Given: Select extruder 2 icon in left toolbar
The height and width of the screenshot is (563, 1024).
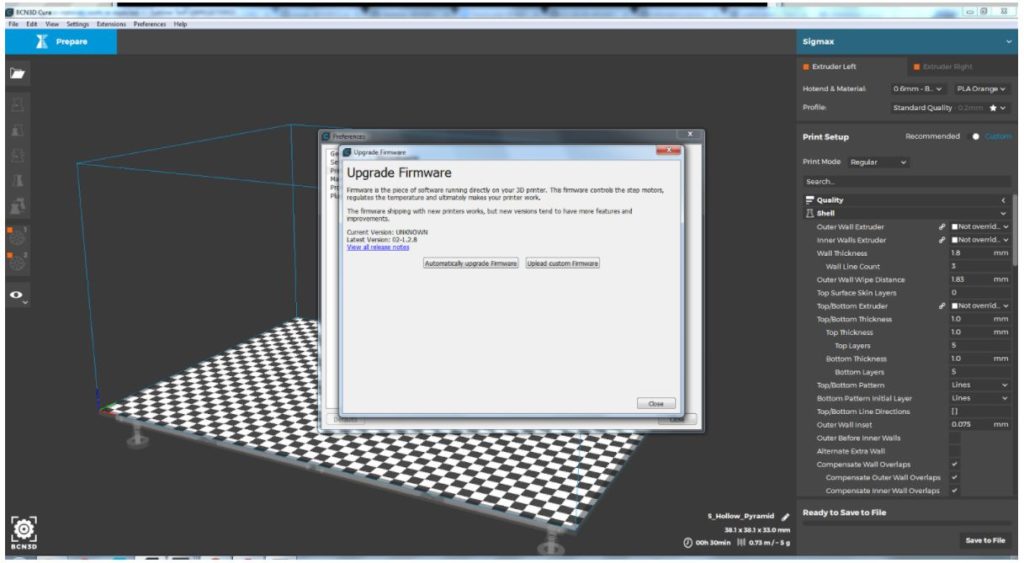Looking at the screenshot, I should [x=17, y=262].
